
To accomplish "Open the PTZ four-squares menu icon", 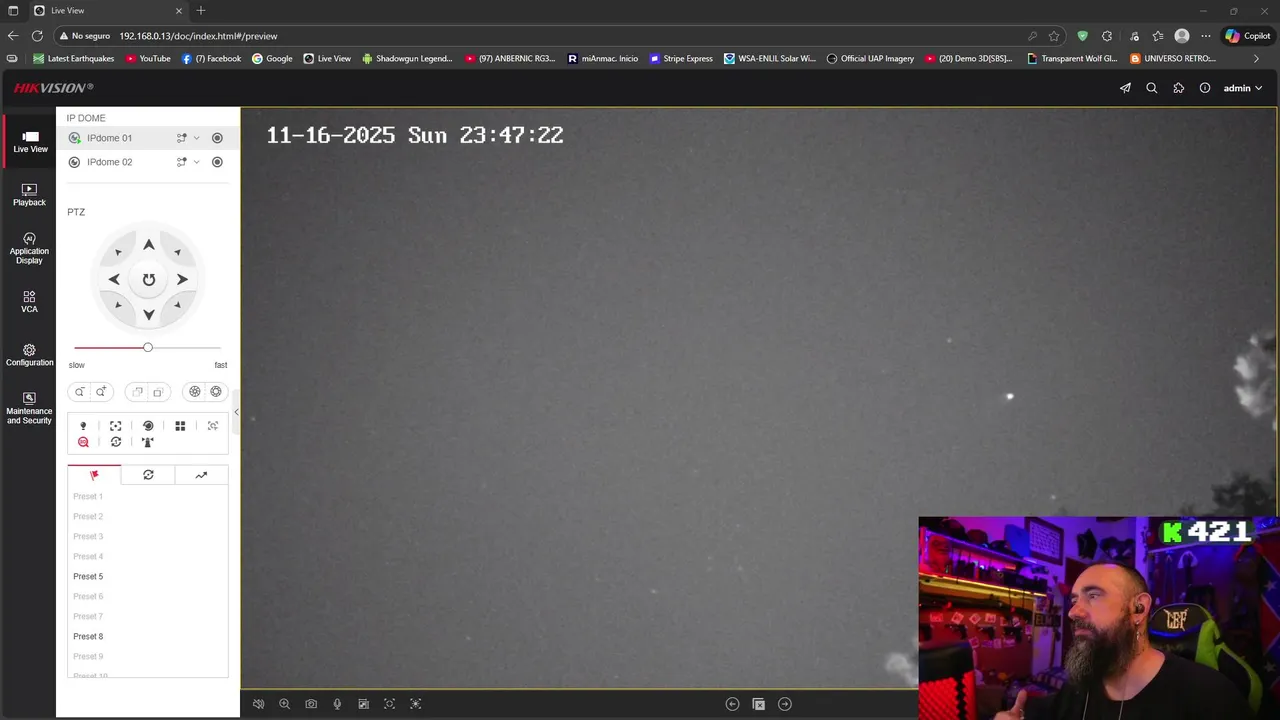I will (180, 426).
